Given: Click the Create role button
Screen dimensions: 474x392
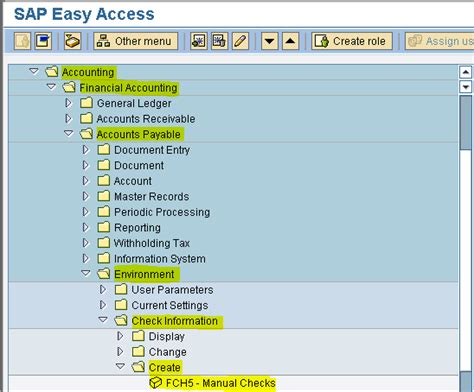Looking at the screenshot, I should click(x=352, y=41).
